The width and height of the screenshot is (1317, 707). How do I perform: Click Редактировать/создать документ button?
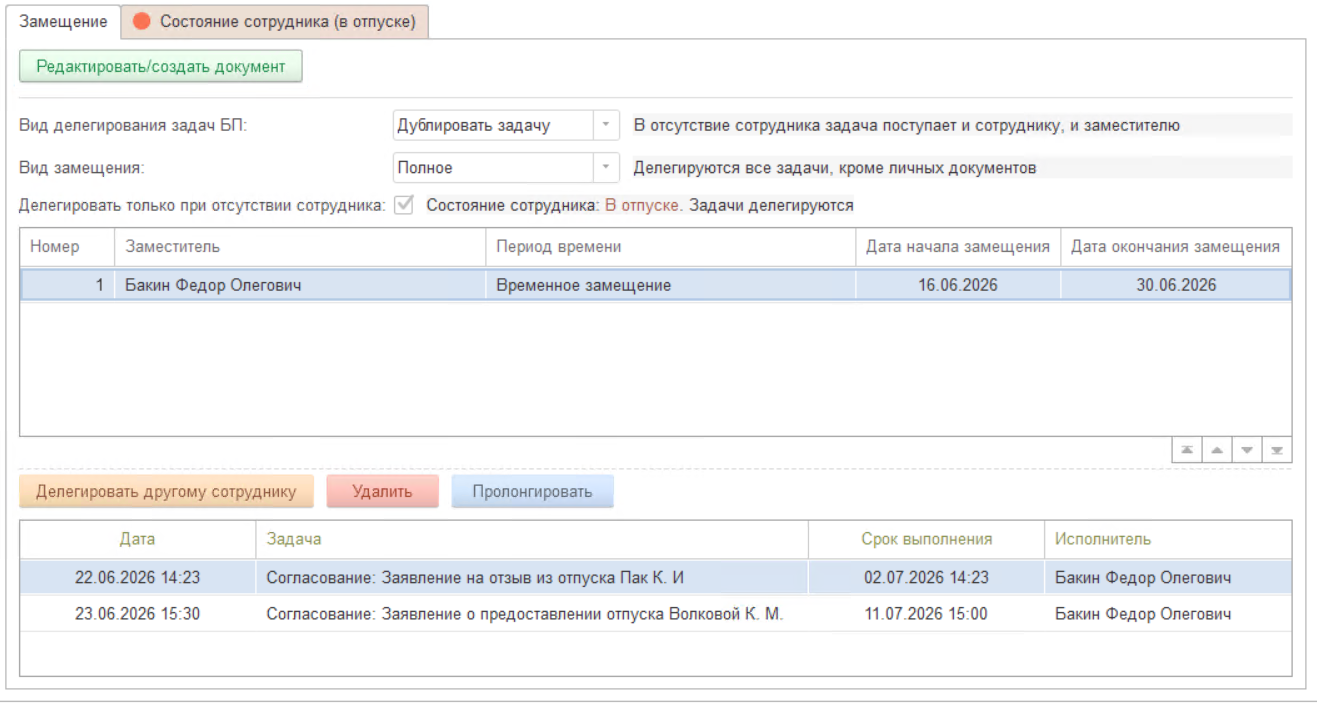pyautogui.click(x=161, y=67)
